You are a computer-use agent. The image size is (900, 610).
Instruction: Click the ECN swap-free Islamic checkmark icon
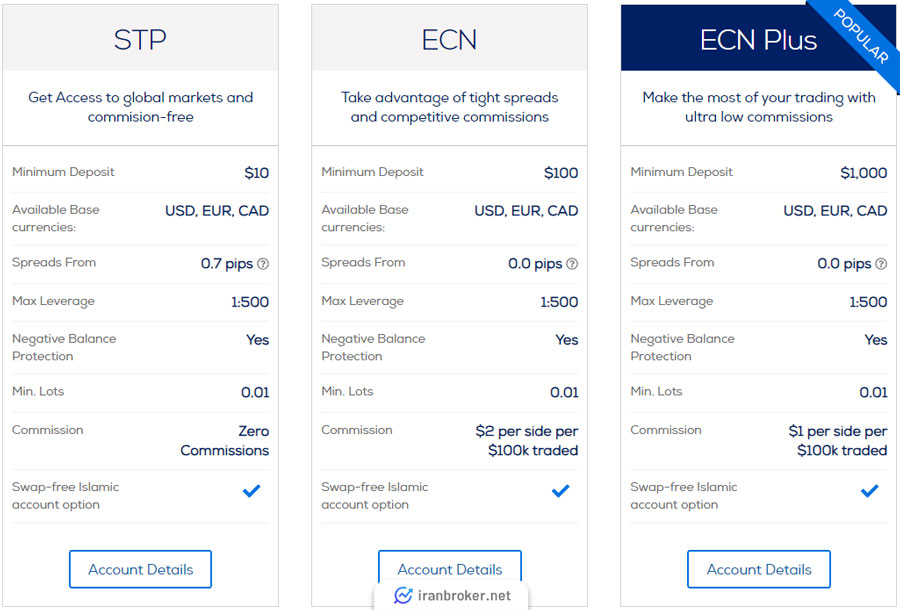point(561,491)
